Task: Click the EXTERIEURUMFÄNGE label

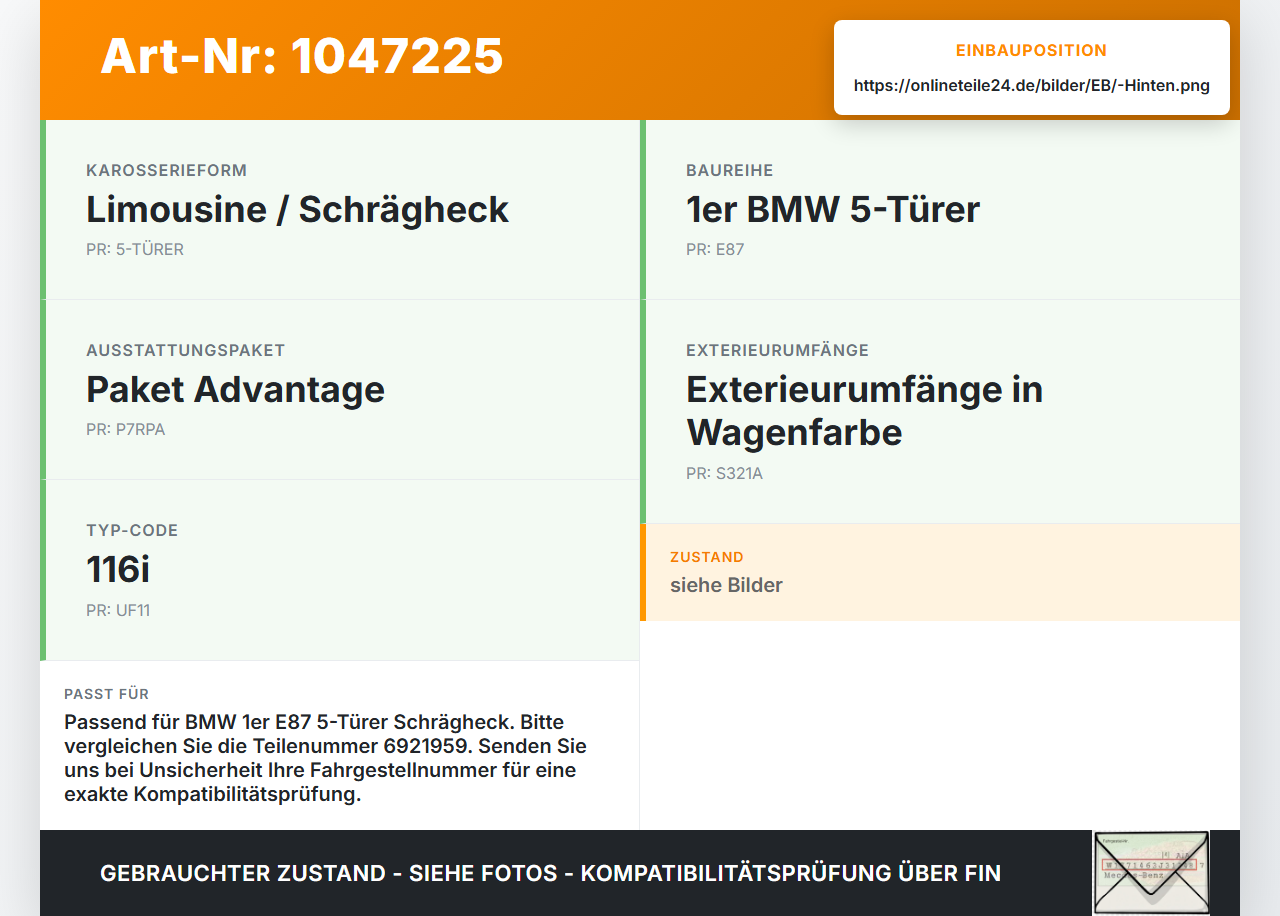Action: 777,351
